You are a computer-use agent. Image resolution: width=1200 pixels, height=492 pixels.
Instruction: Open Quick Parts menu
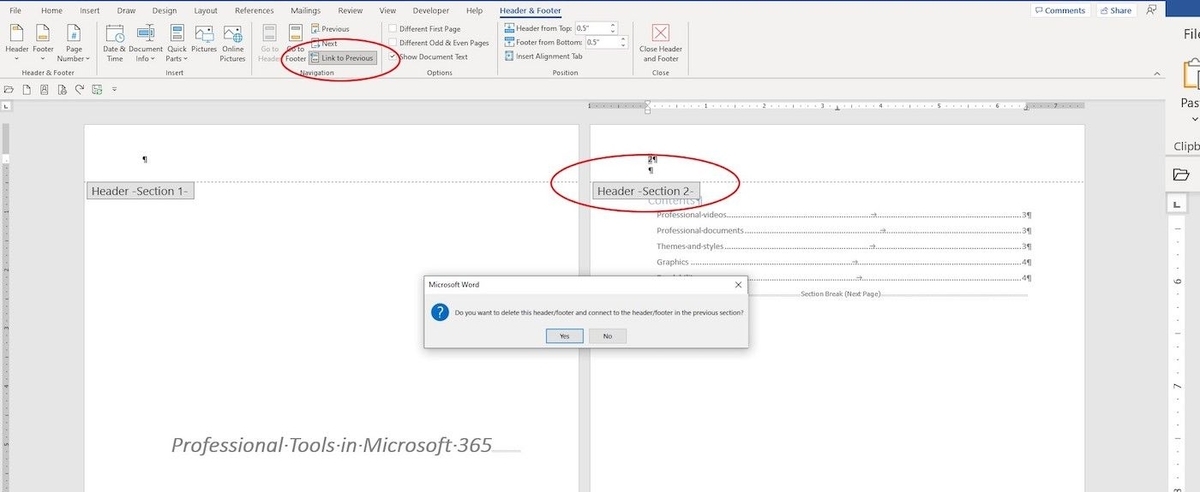point(177,42)
